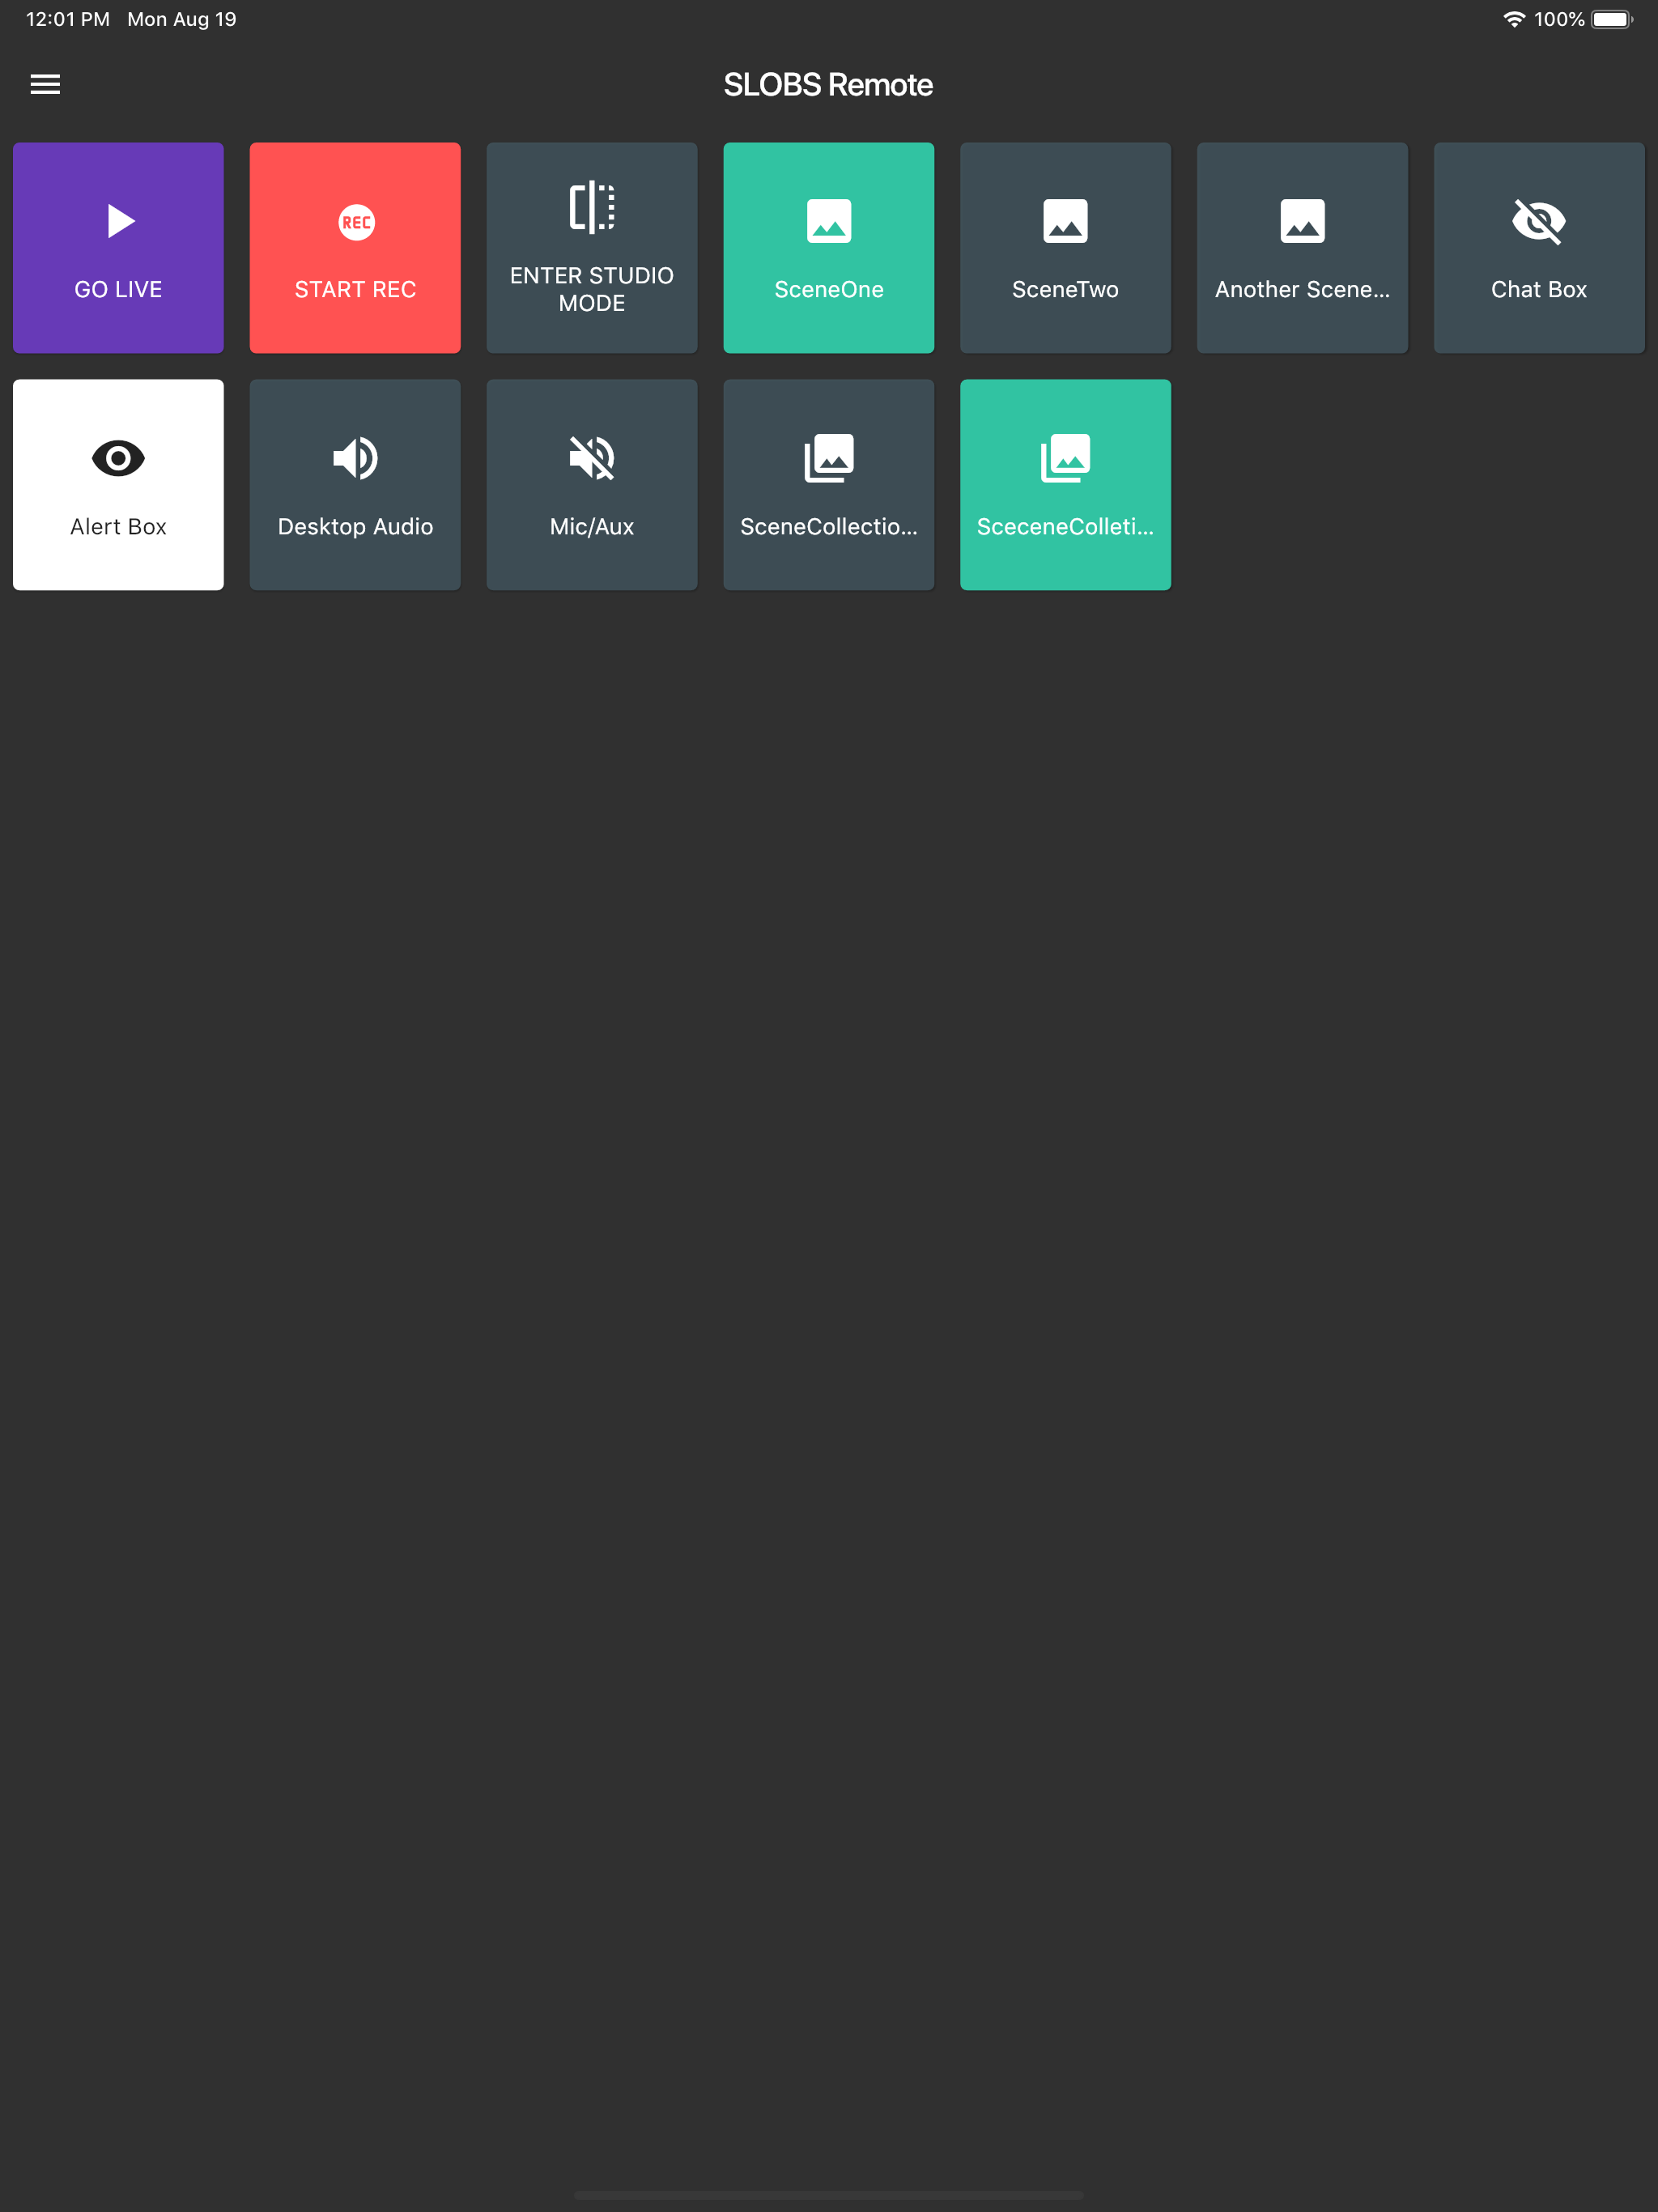This screenshot has width=1658, height=2212.
Task: Hide the Alert Box source
Action: pos(118,485)
